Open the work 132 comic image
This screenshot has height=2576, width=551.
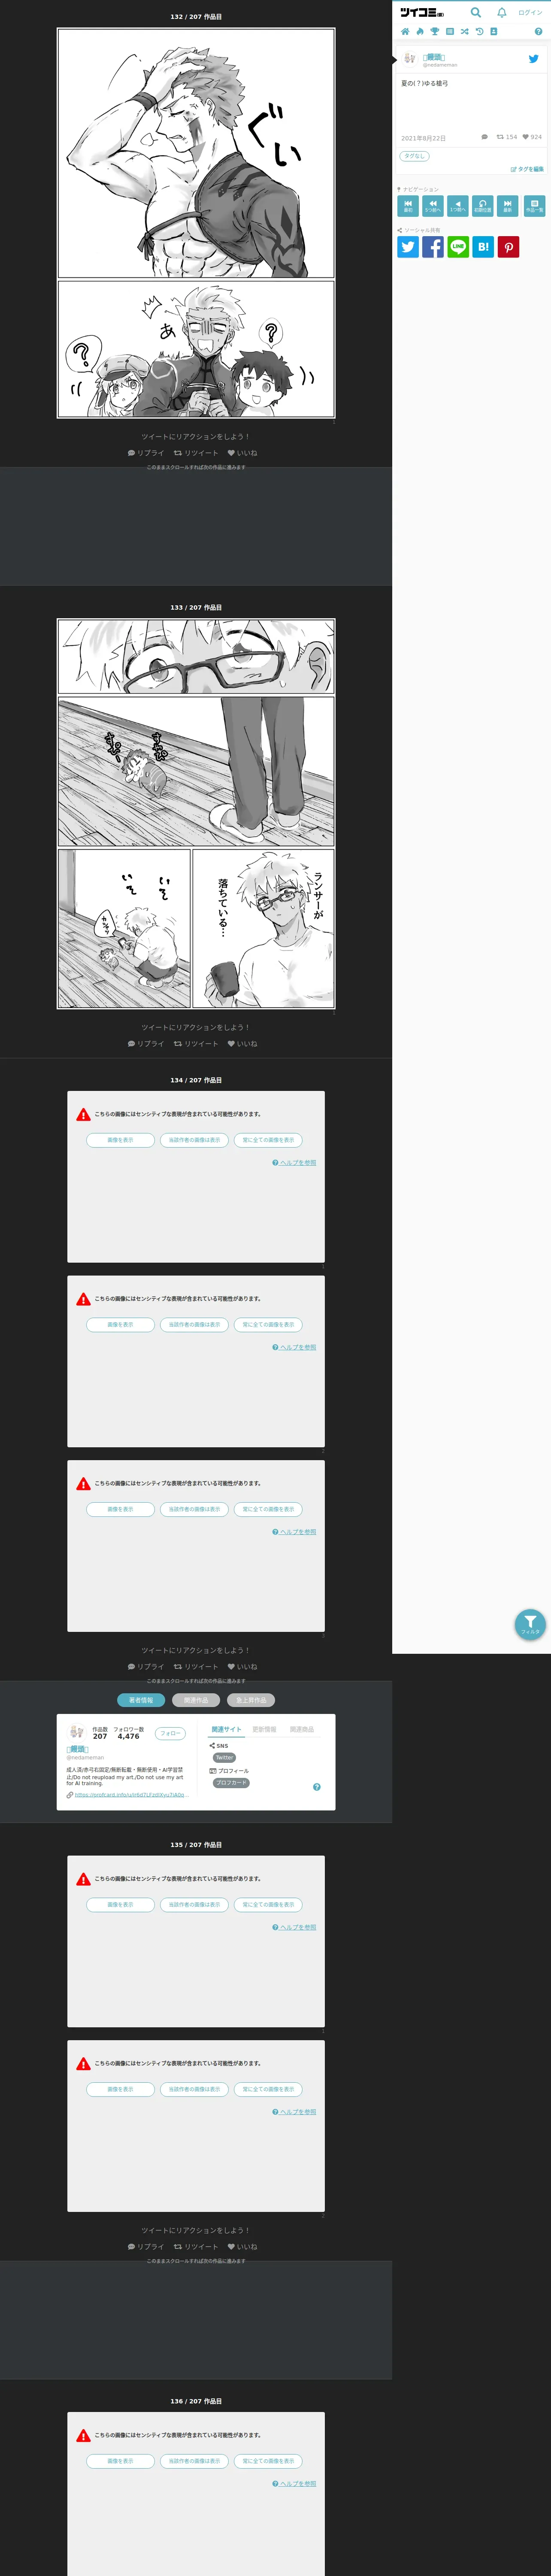tap(196, 222)
